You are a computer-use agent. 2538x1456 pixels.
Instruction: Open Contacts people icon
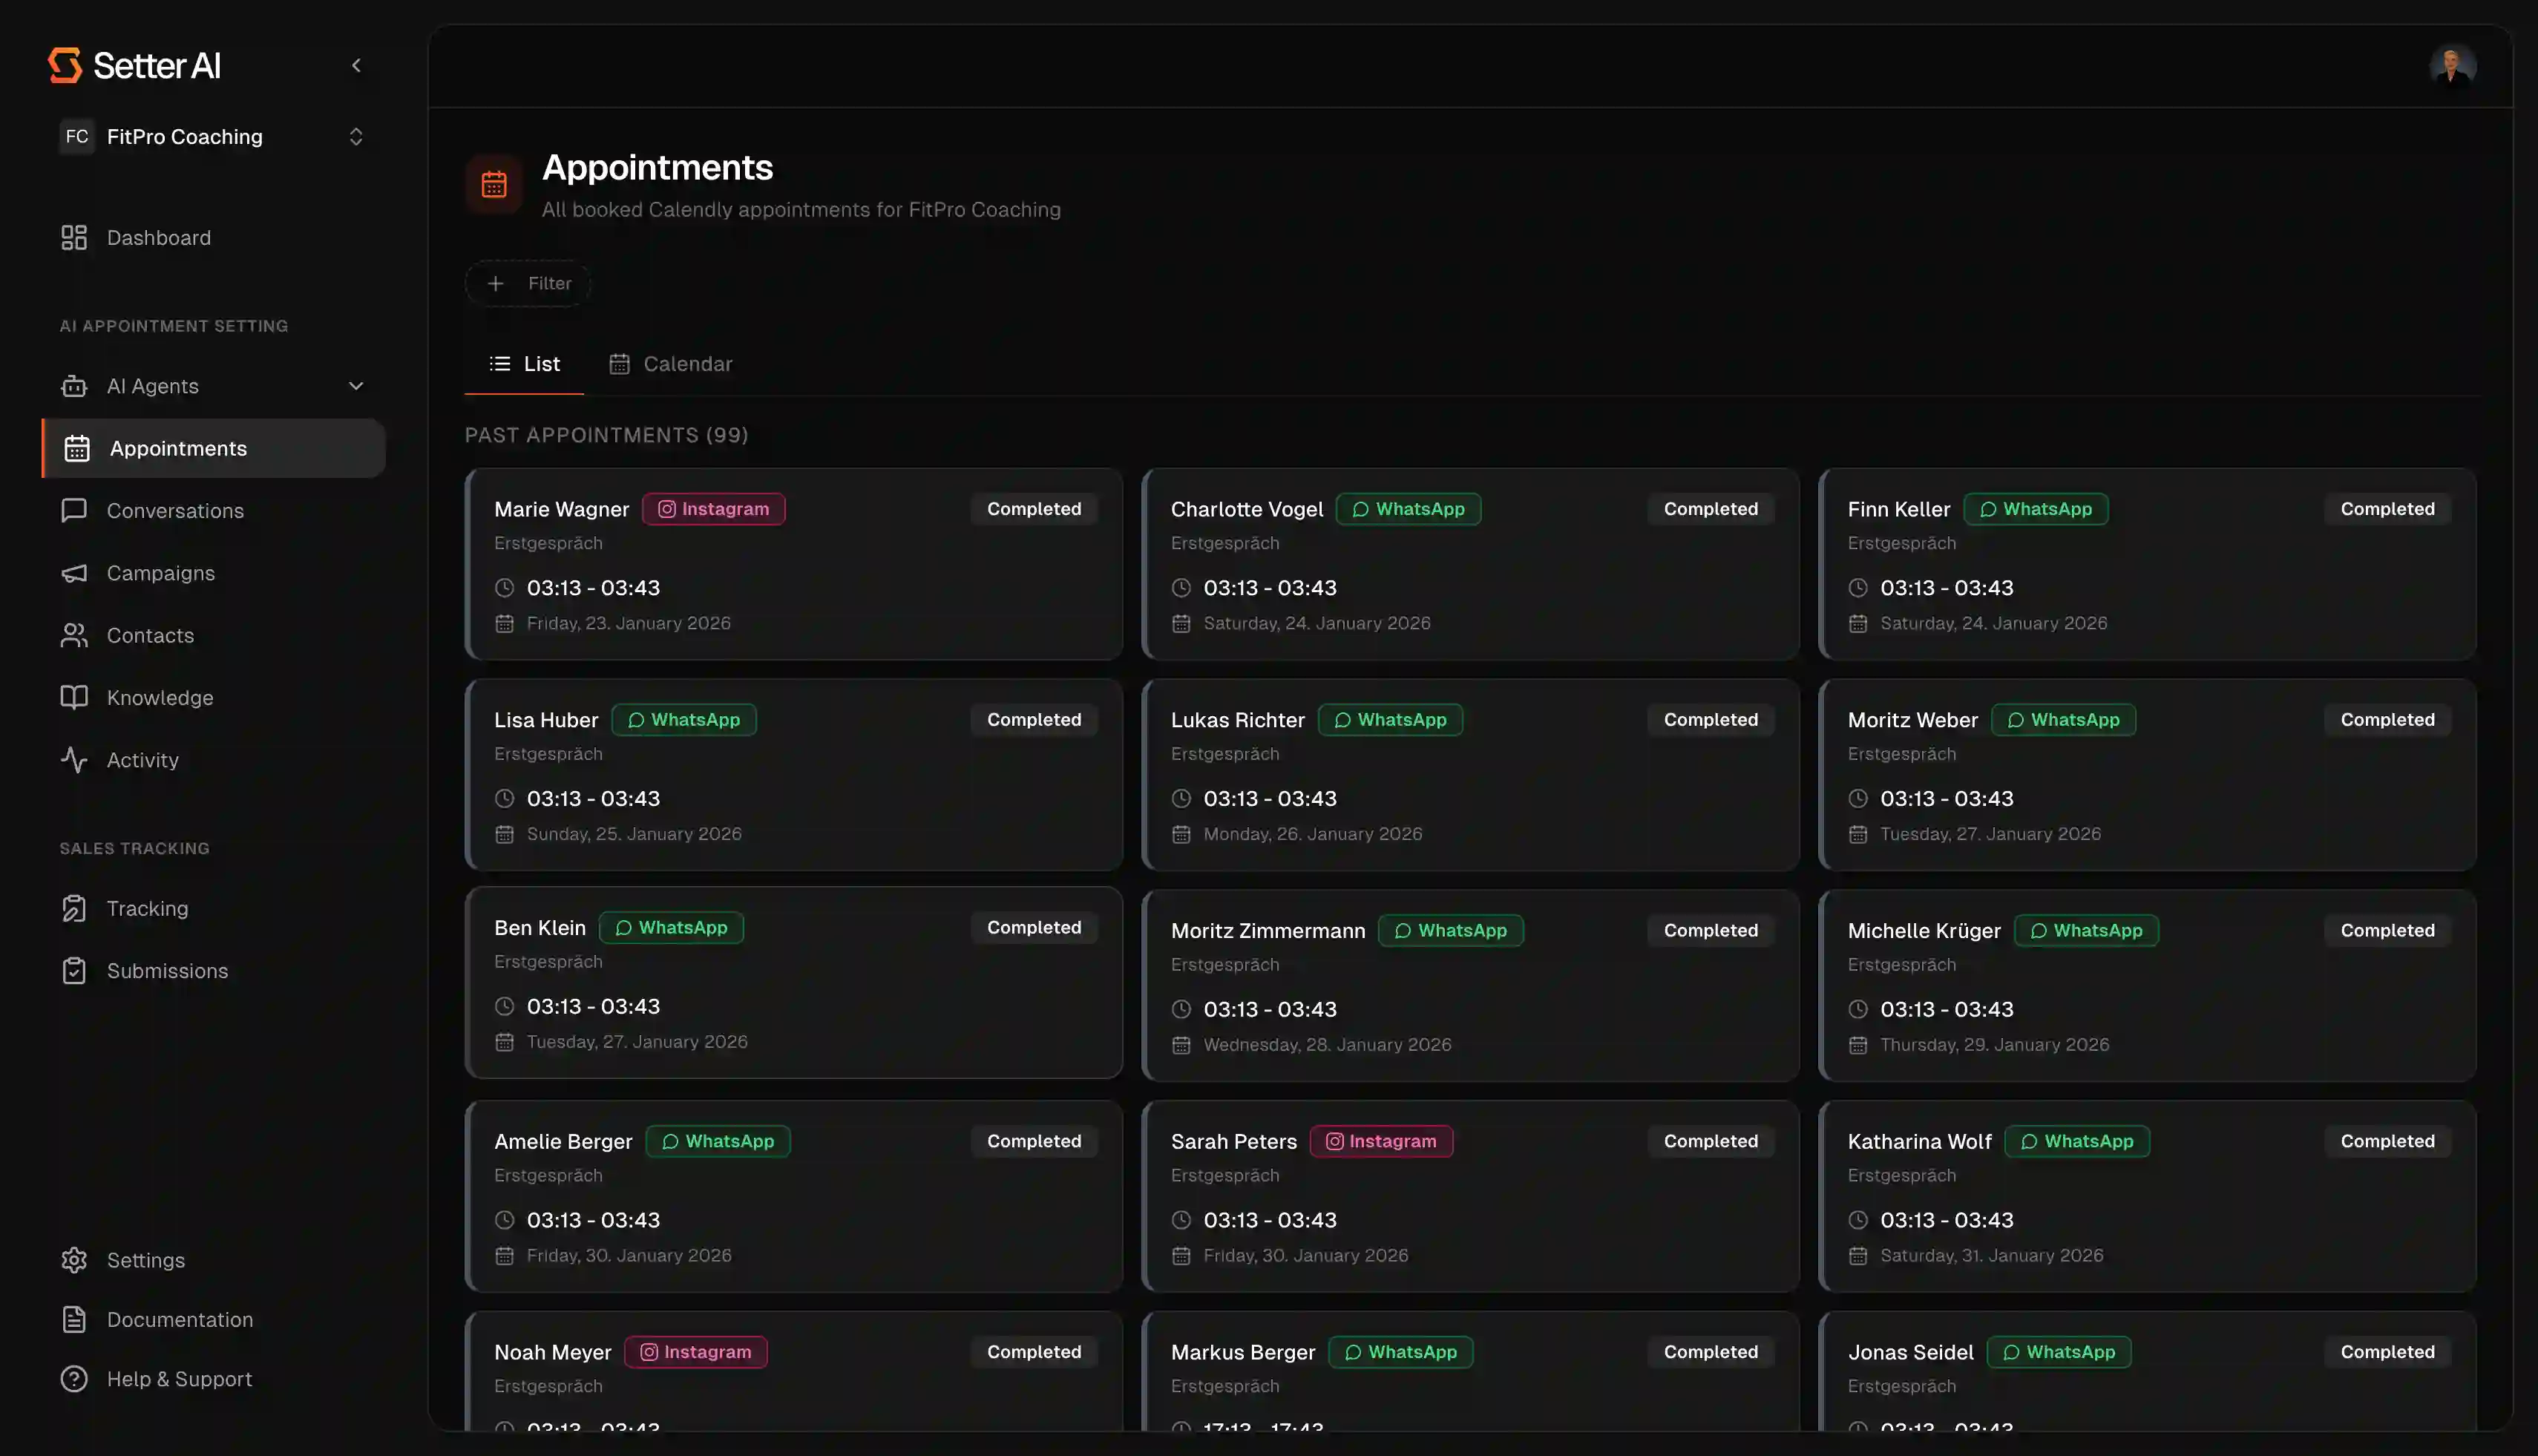pyautogui.click(x=74, y=636)
